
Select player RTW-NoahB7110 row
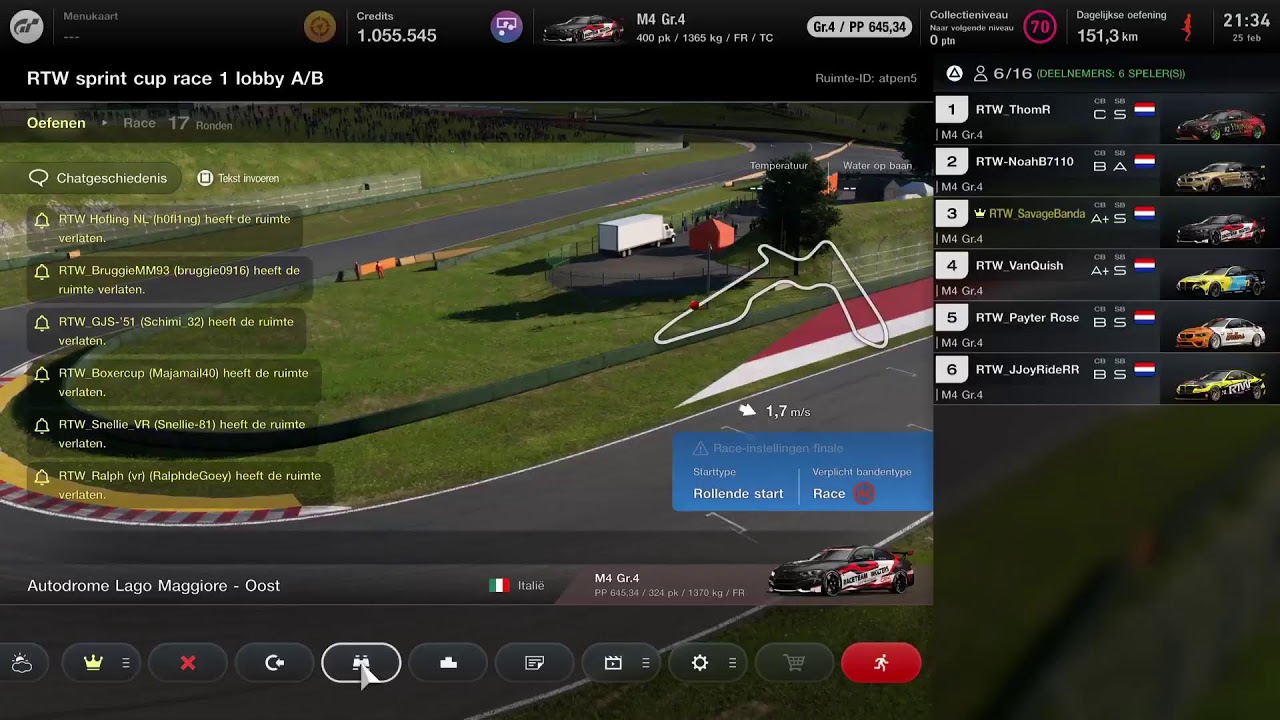click(x=1107, y=172)
